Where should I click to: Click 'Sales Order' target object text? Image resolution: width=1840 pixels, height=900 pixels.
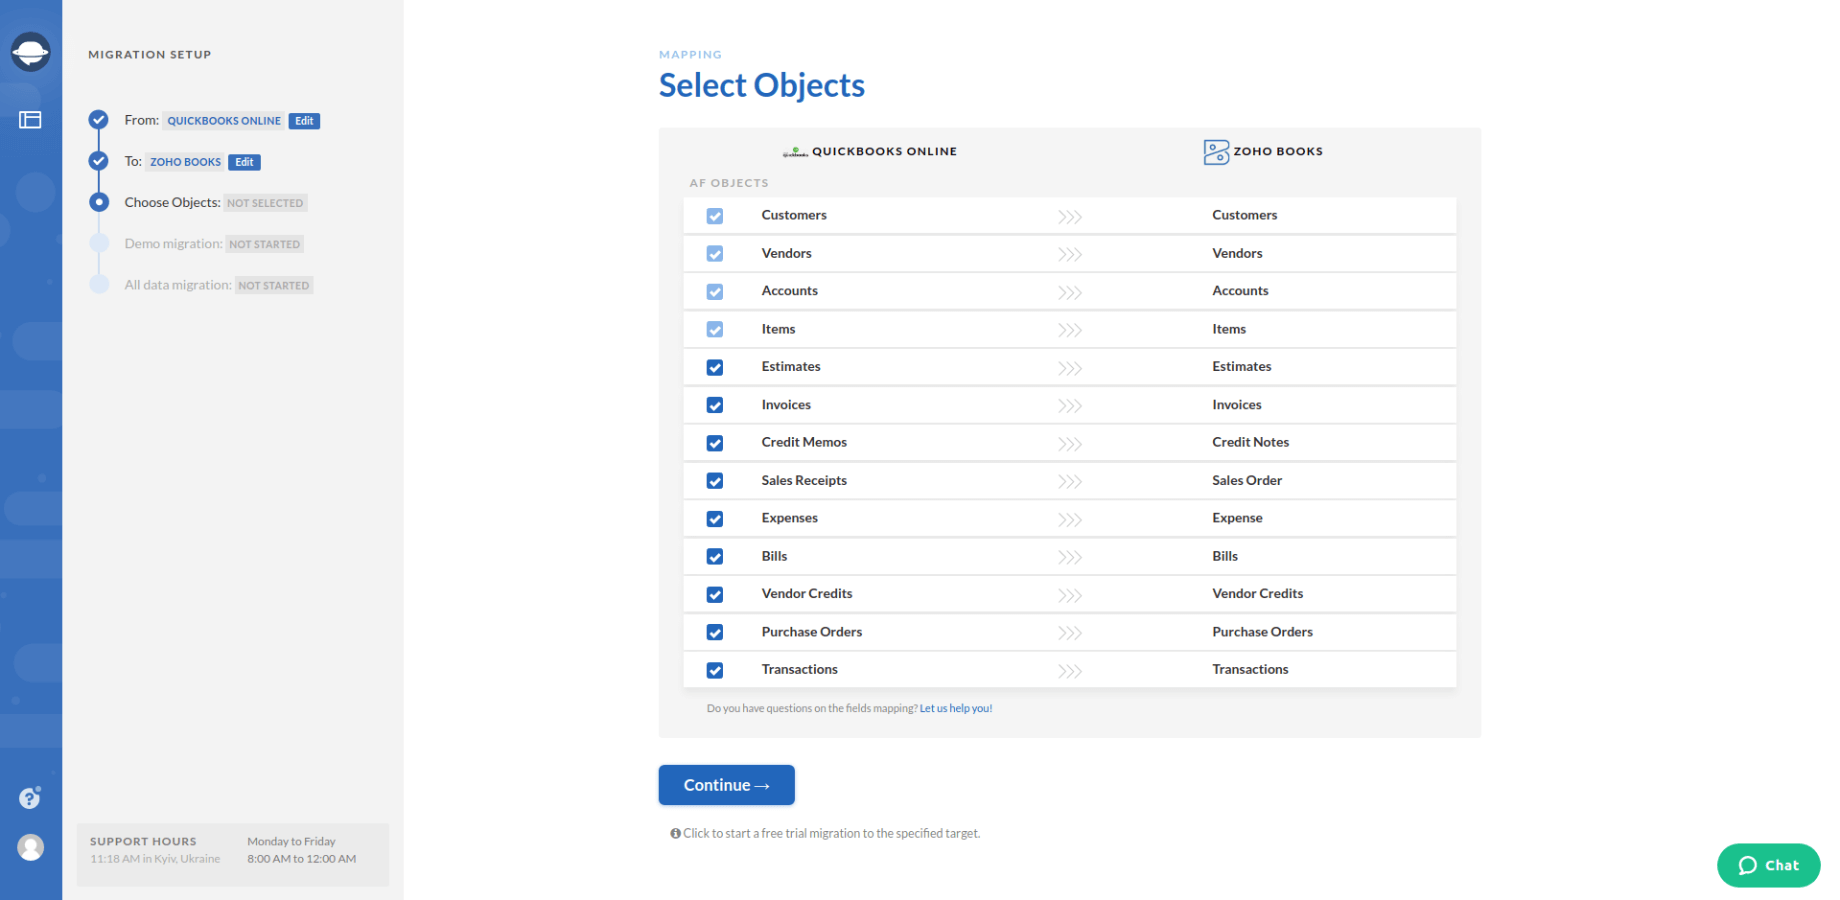pyautogui.click(x=1247, y=480)
